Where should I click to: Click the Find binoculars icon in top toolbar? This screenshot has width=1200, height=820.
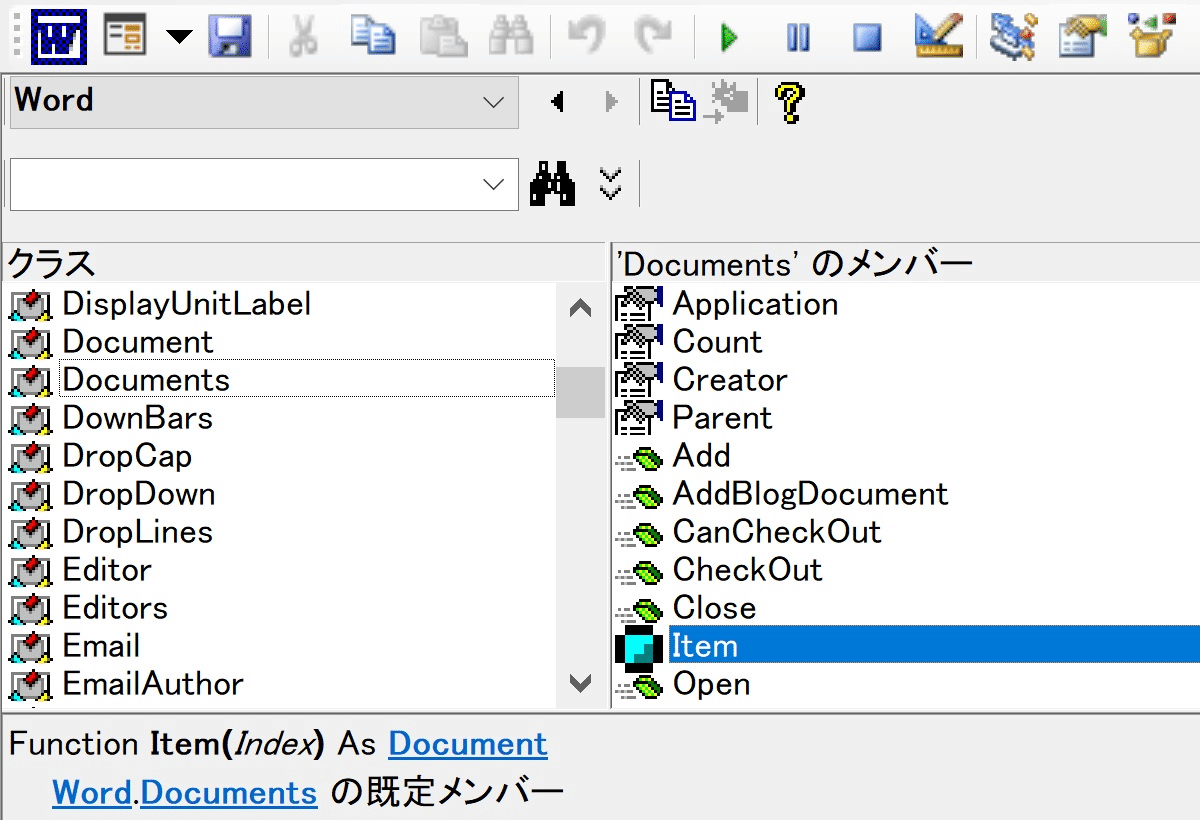[x=510, y=38]
